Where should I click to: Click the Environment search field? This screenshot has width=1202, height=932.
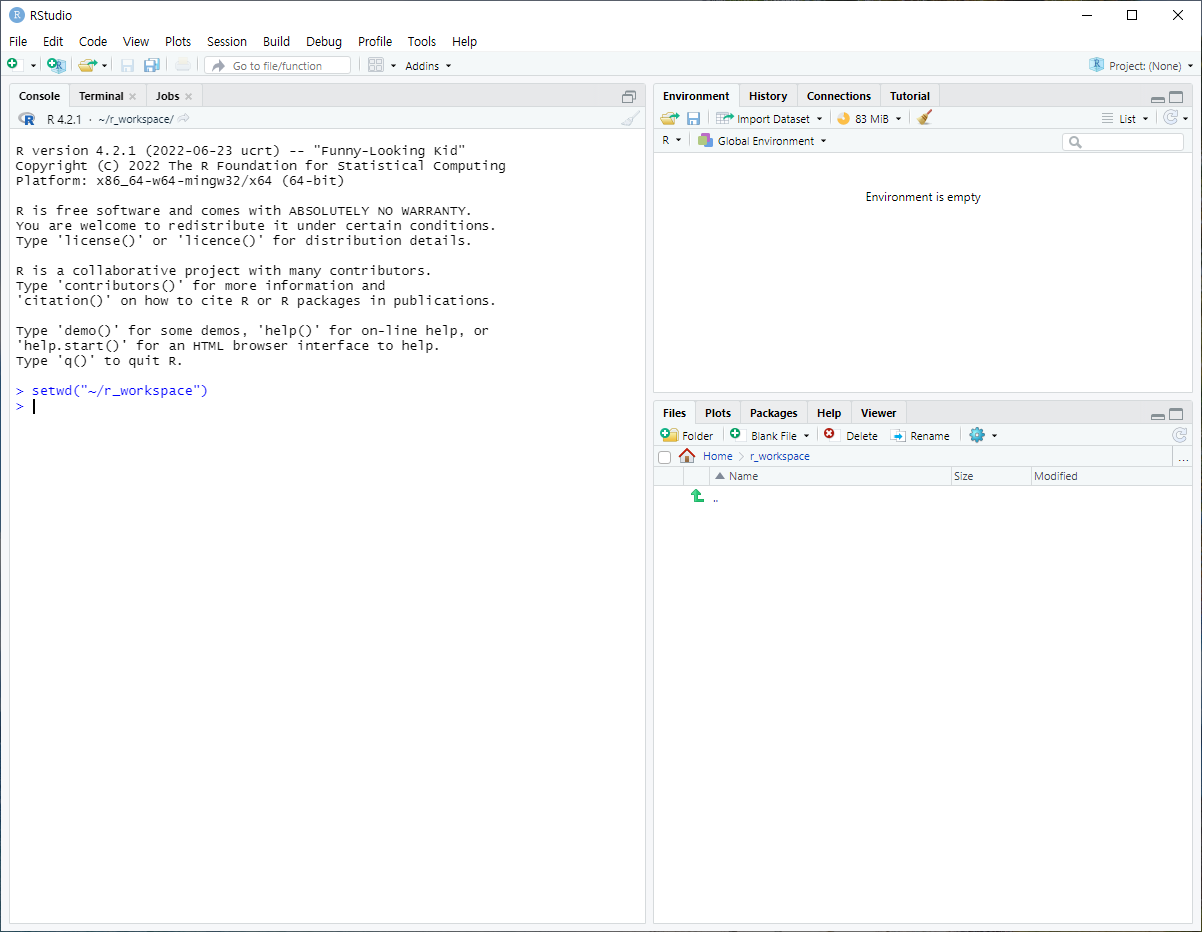coord(1123,142)
